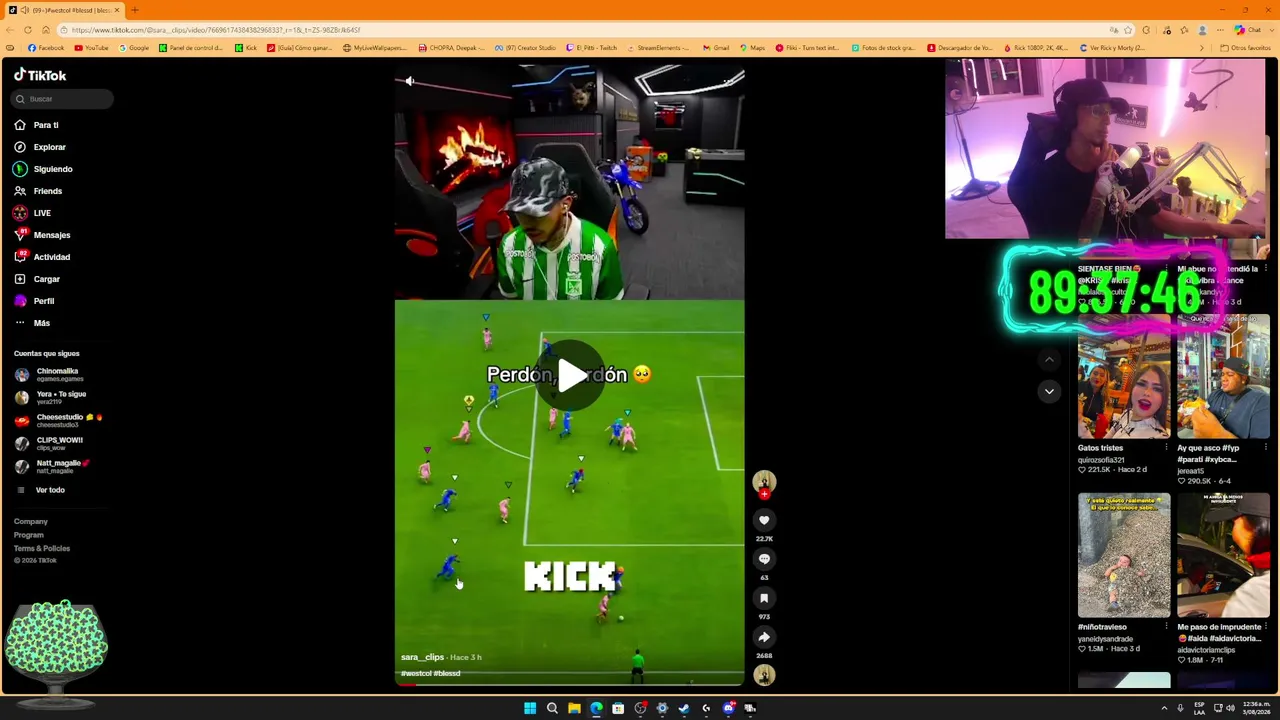Open the YouTube bookmark
The height and width of the screenshot is (720, 1280).
tap(91, 48)
